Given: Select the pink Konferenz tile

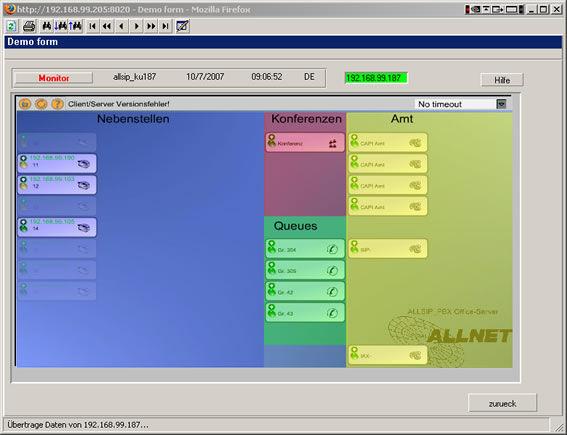Looking at the screenshot, I should point(305,142).
